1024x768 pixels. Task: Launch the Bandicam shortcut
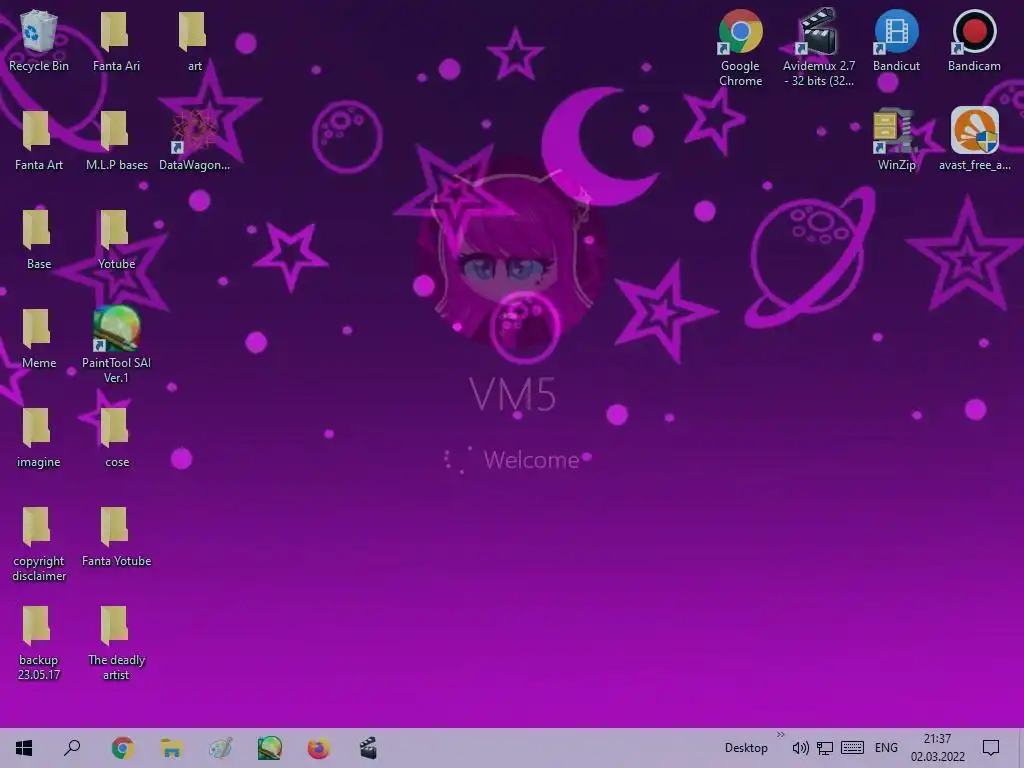(974, 40)
